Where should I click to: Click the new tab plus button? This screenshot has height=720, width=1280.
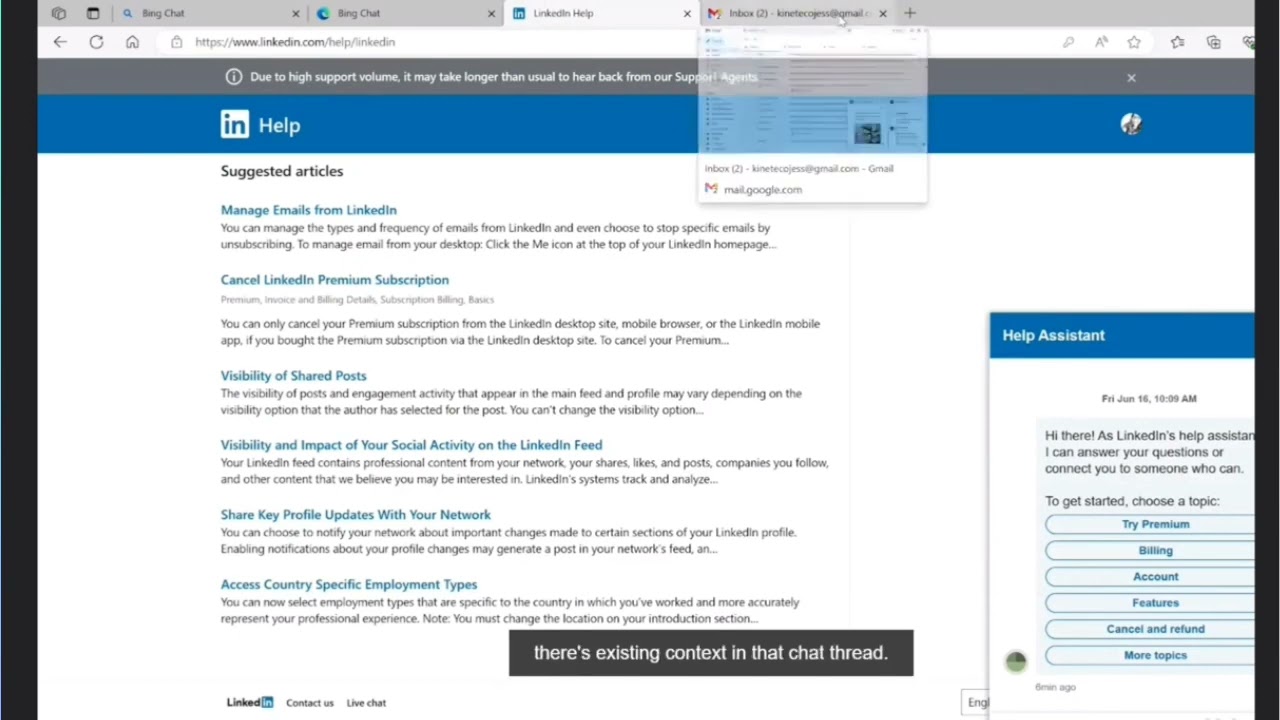[x=909, y=13]
